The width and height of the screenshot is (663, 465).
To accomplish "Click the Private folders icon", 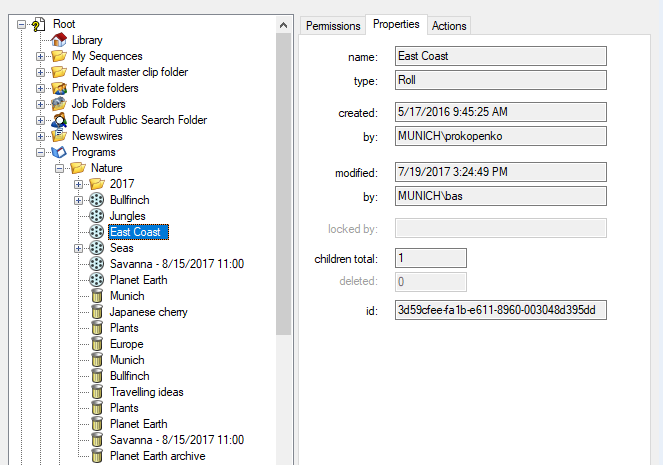I will (x=59, y=88).
